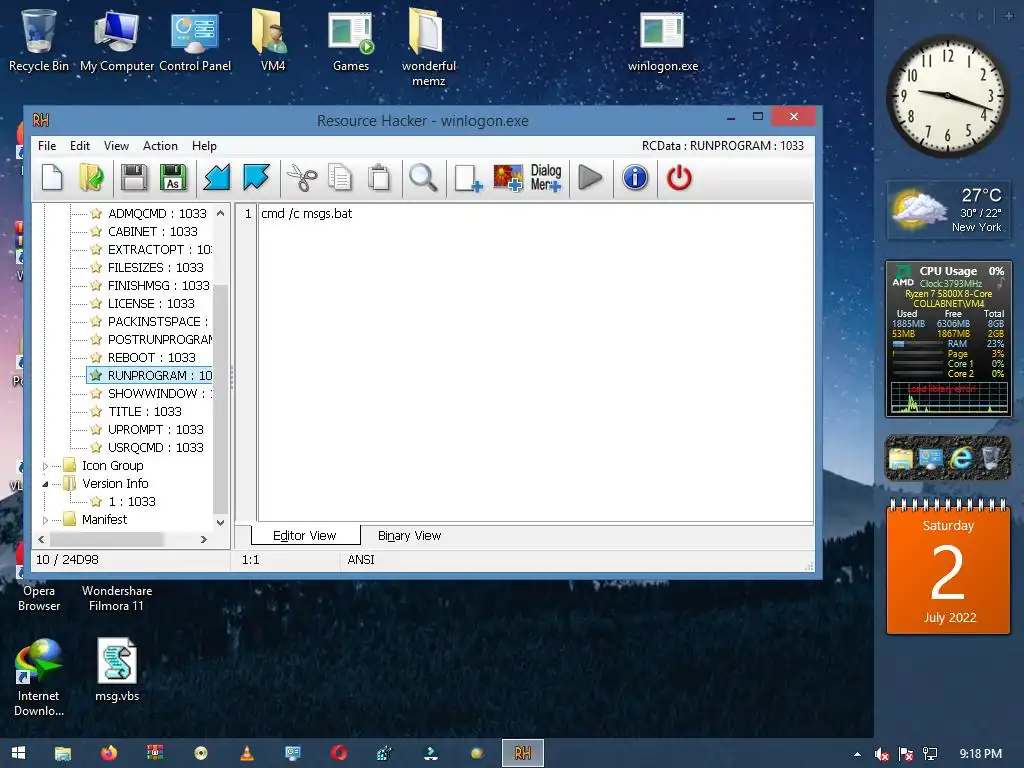Open Wondershare Filmora 11 desktop shortcut
The width and height of the screenshot is (1024, 768).
(117, 598)
